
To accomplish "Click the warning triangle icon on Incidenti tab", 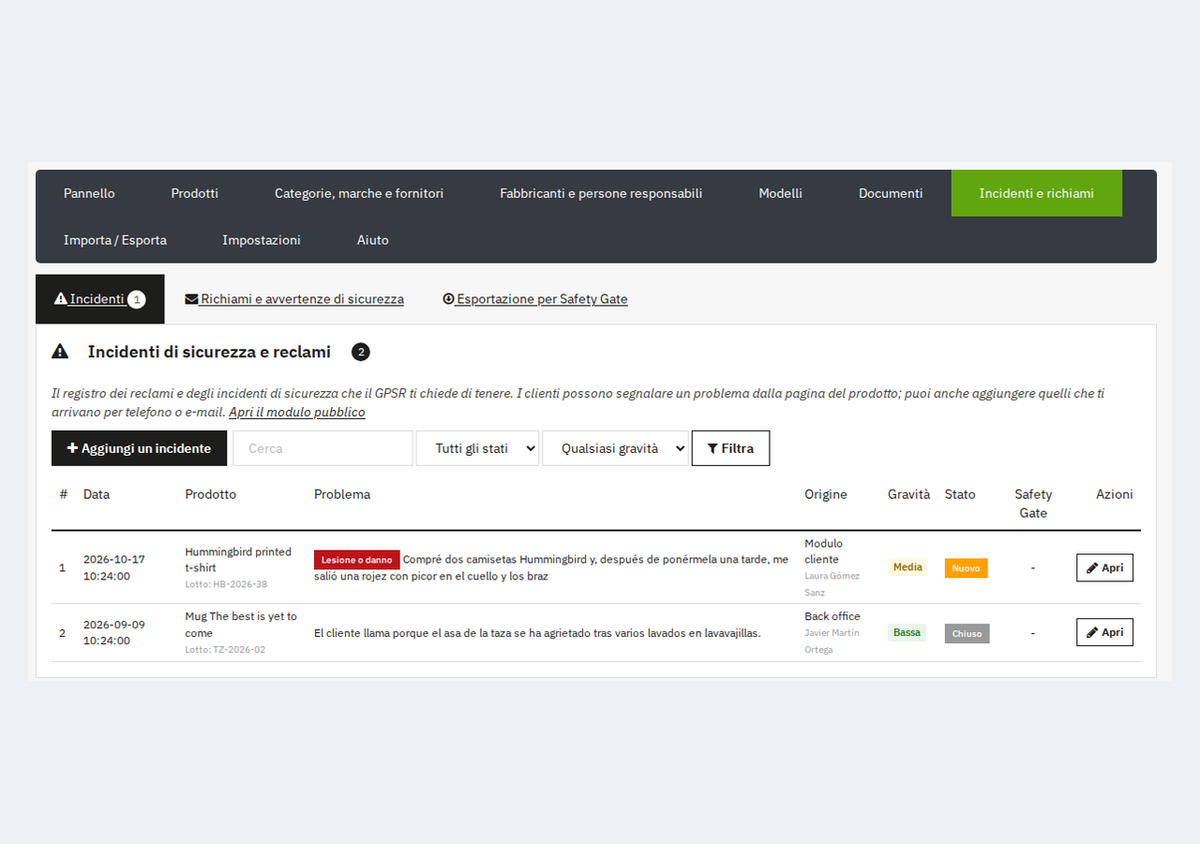I will coord(60,299).
